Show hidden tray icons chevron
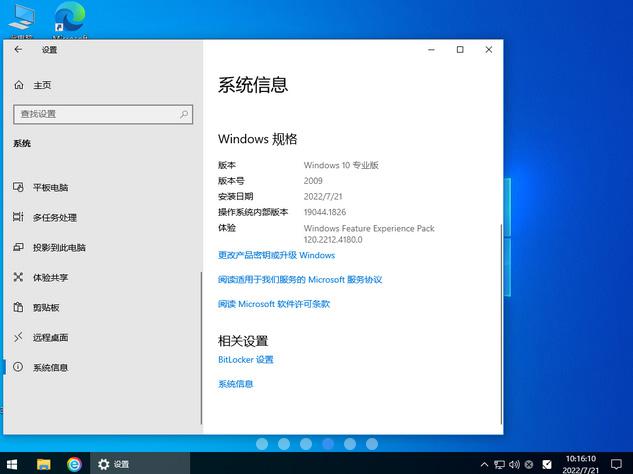 tap(484, 464)
